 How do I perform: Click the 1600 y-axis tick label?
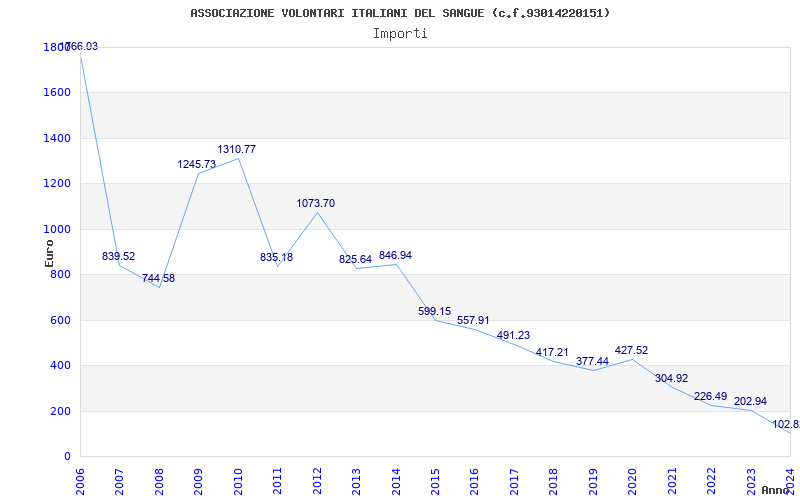(x=59, y=92)
